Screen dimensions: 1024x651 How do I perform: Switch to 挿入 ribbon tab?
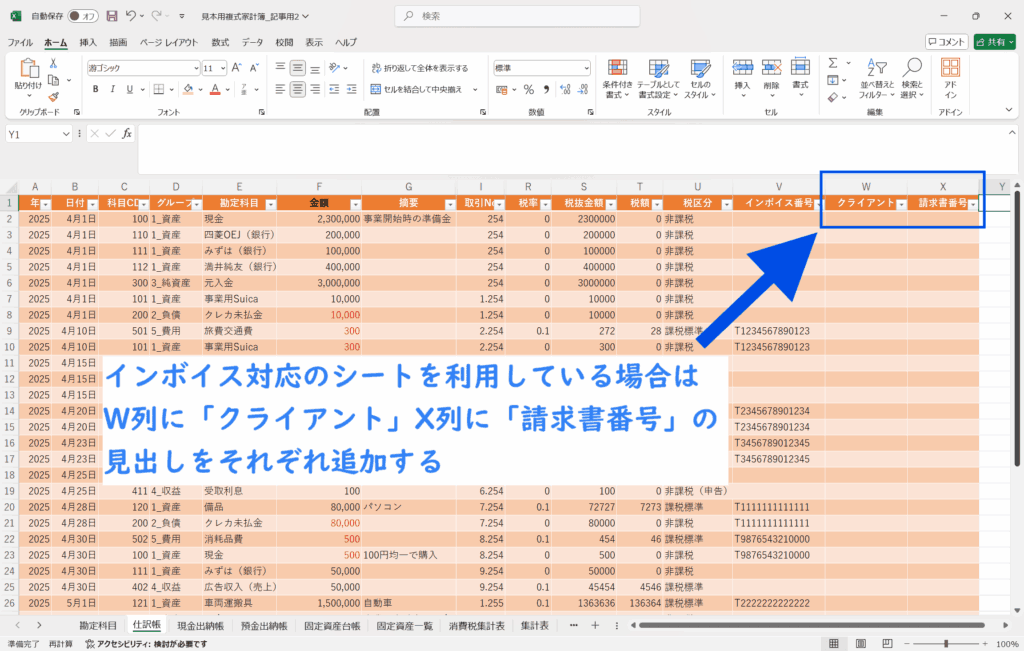point(88,42)
